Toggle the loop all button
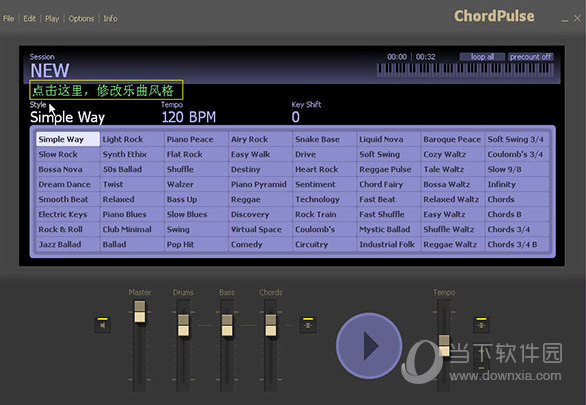 click(482, 57)
